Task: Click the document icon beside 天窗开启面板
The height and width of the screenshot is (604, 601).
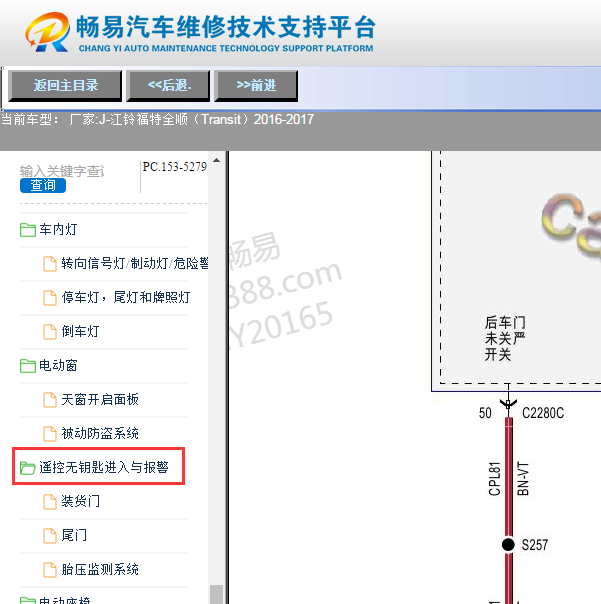Action: [x=50, y=399]
